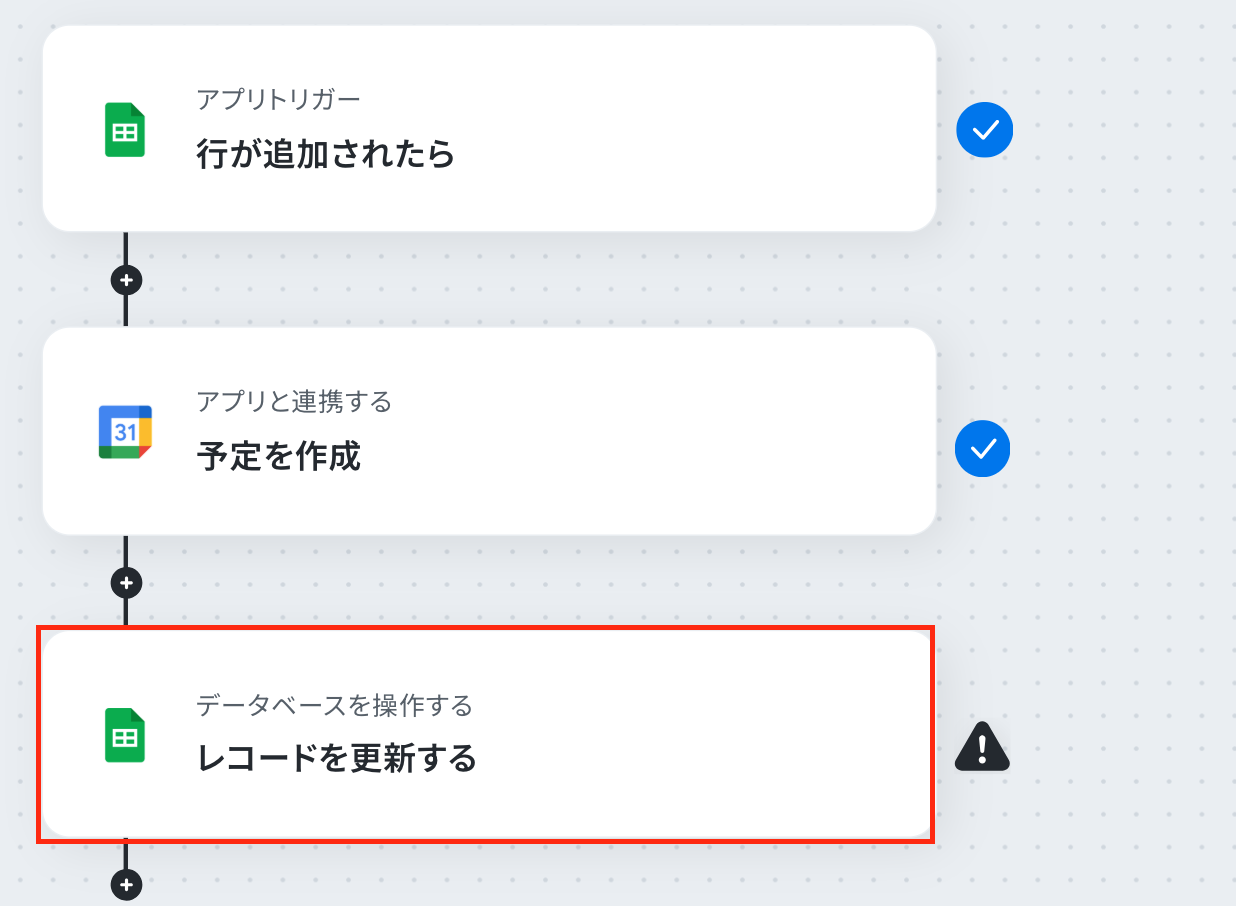Open the 予定を作成 action card
The image size is (1236, 906).
[x=489, y=431]
